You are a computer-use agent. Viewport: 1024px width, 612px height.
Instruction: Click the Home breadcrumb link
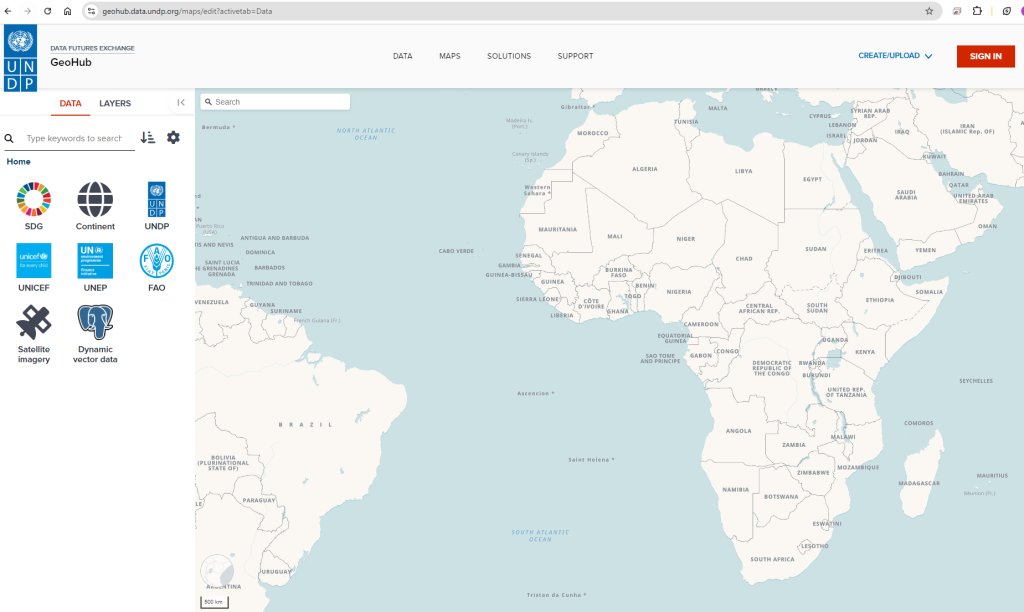(19, 162)
